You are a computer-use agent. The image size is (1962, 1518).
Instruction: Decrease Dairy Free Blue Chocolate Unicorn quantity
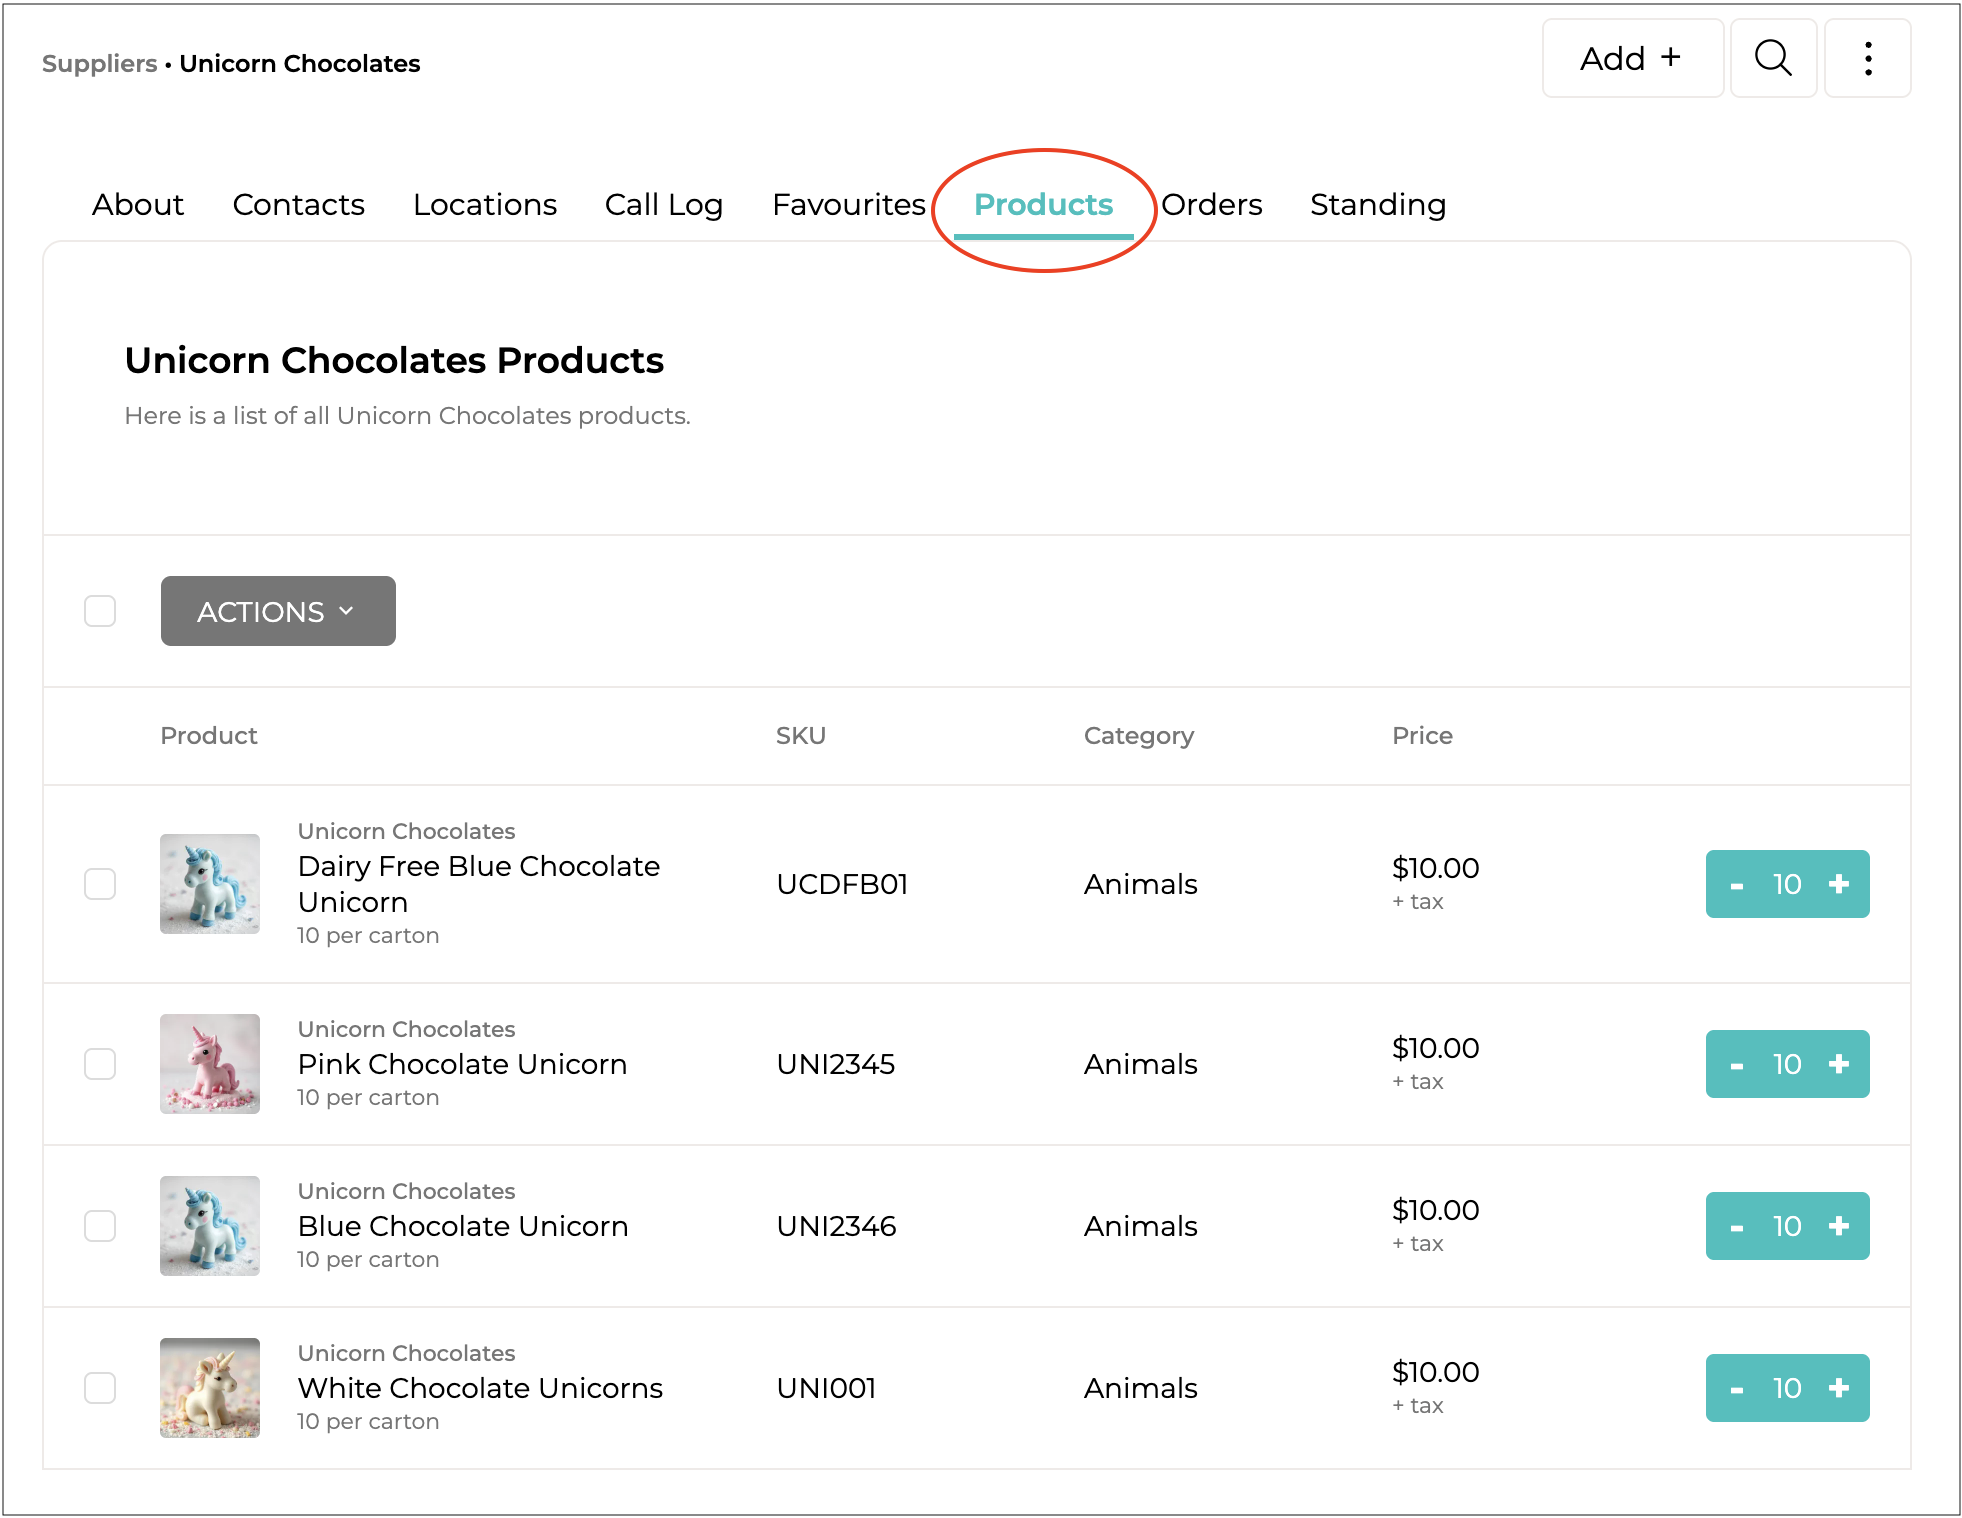pyautogui.click(x=1737, y=884)
